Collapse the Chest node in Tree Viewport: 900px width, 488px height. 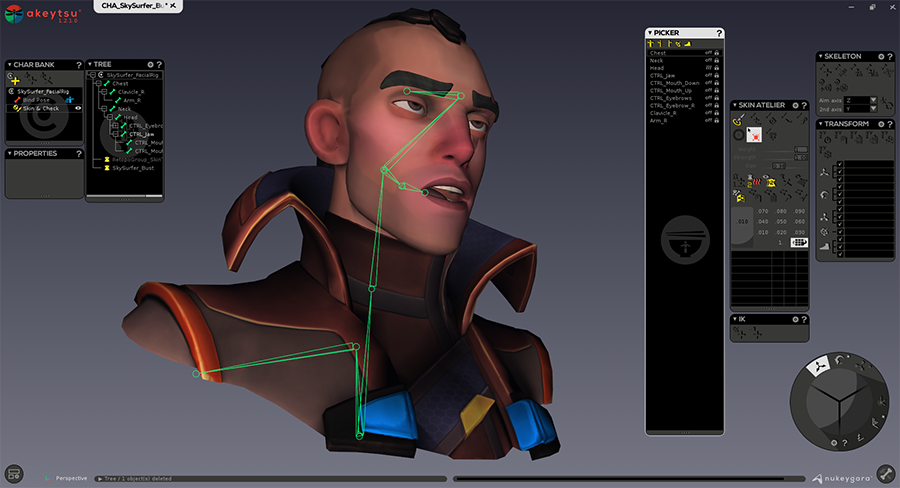click(98, 83)
